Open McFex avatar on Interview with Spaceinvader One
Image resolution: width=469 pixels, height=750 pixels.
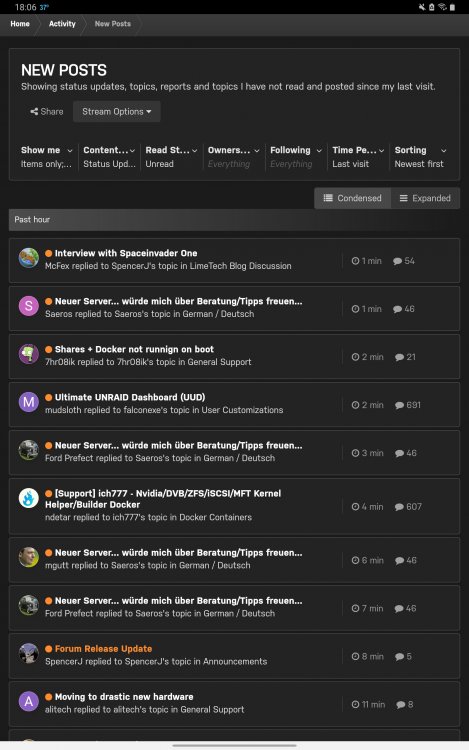[x=29, y=258]
